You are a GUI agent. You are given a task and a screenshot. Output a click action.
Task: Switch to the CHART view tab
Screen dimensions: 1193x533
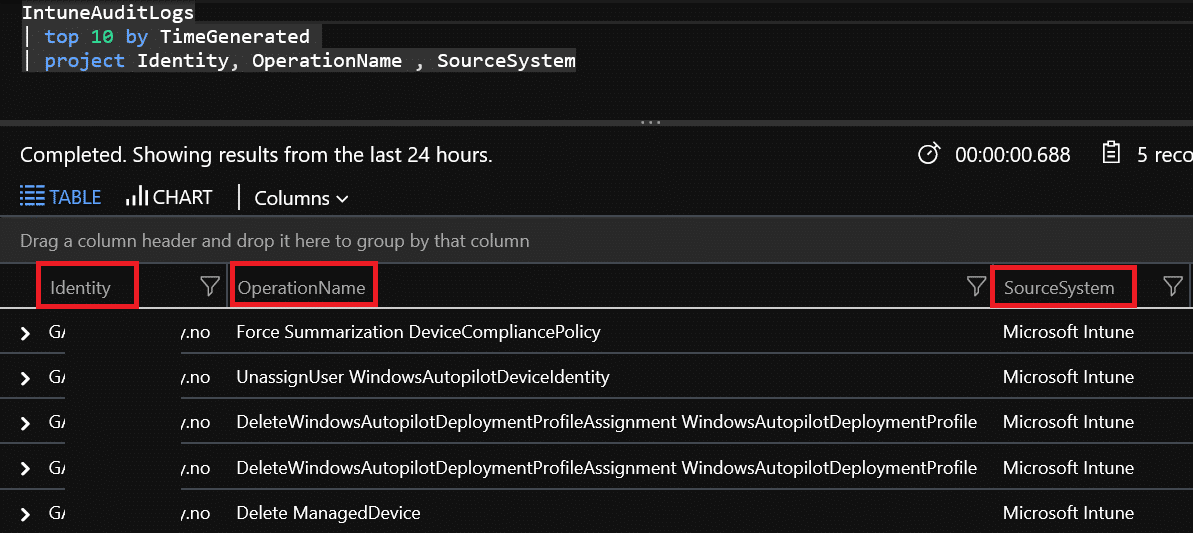[169, 197]
